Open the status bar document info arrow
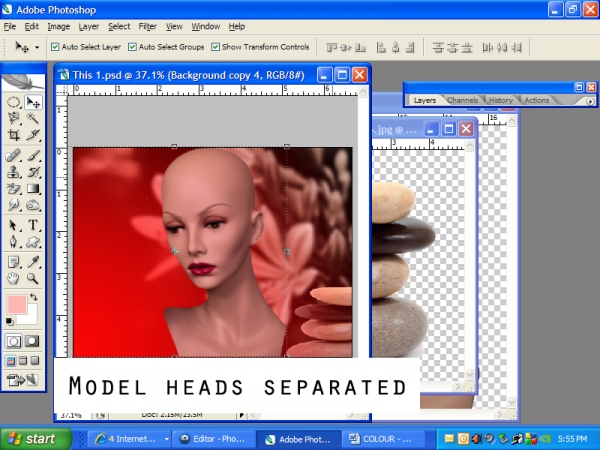This screenshot has width=600, height=450. (x=241, y=415)
